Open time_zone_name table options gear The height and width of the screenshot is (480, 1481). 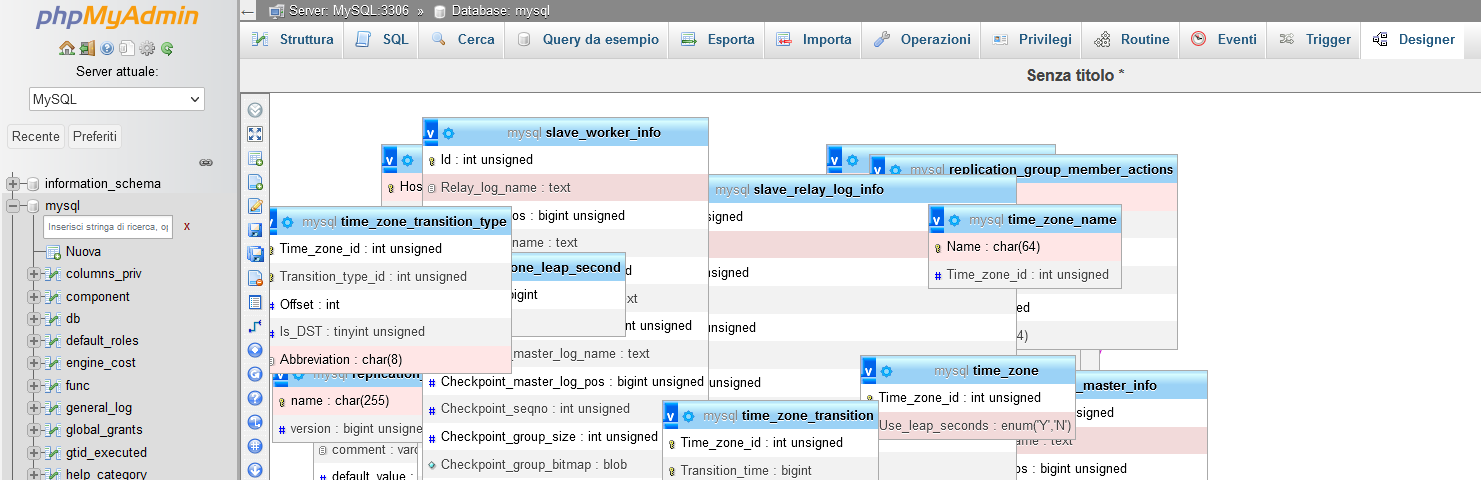pyautogui.click(x=954, y=220)
